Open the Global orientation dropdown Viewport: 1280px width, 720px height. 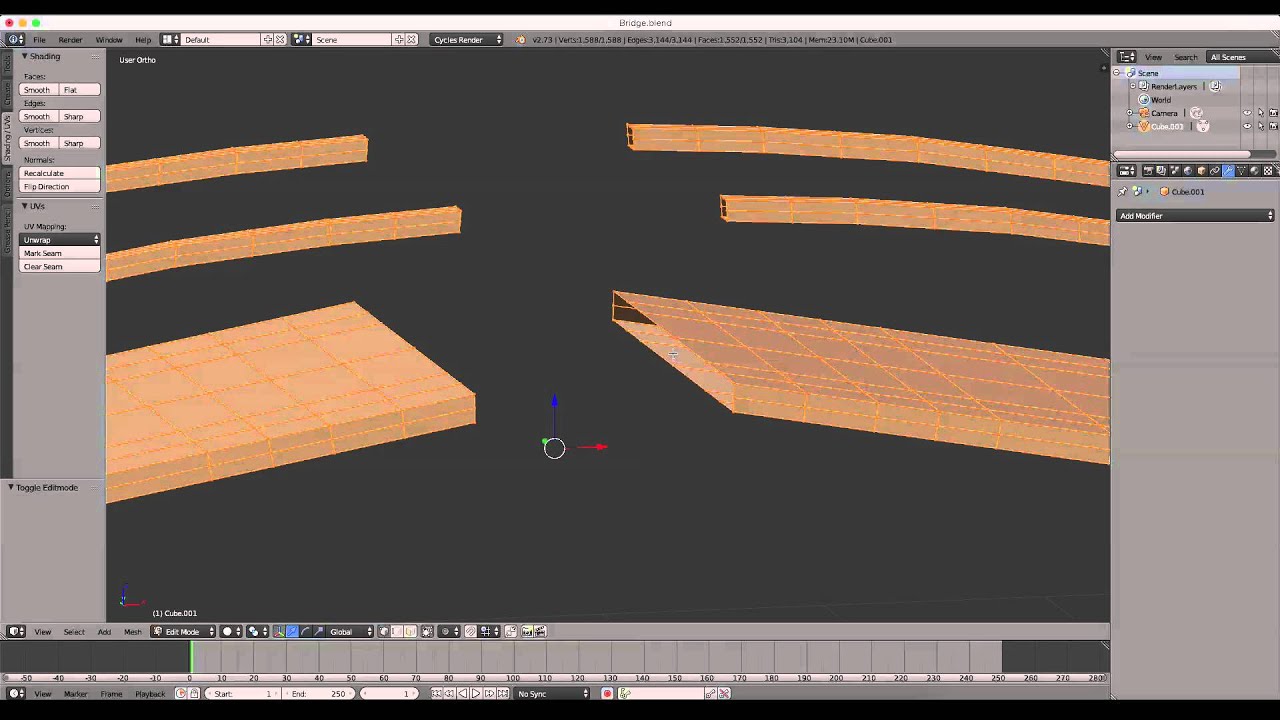pos(351,631)
